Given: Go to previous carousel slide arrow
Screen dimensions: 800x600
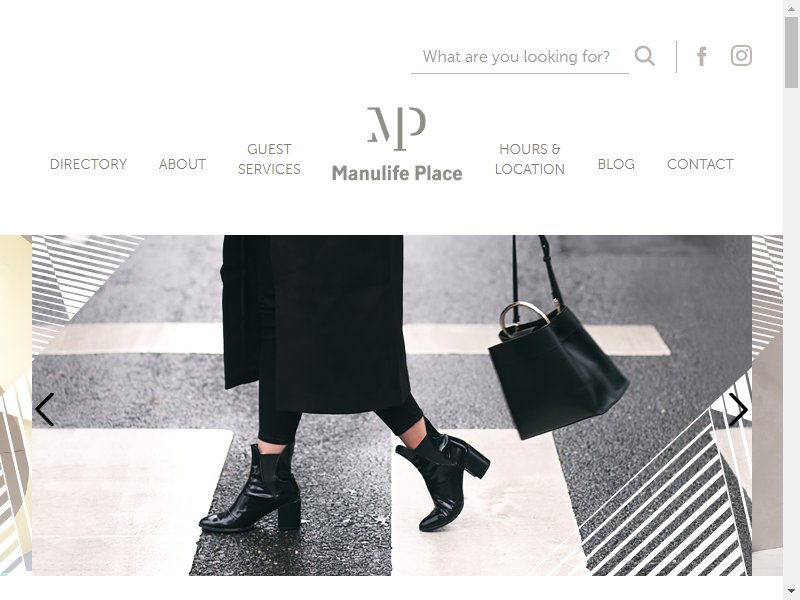Looking at the screenshot, I should pos(44,409).
